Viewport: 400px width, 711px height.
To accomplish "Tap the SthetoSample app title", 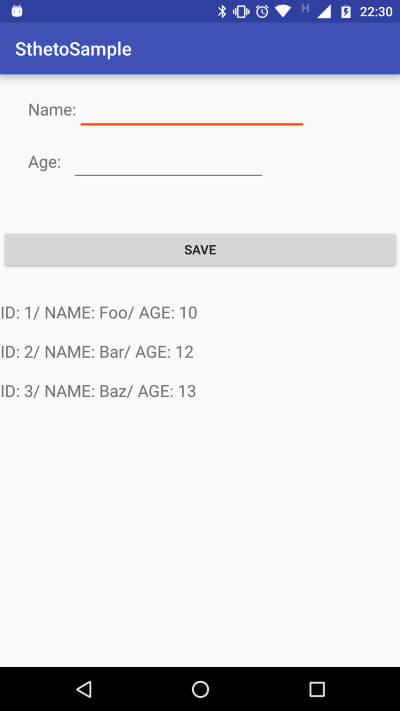I will (73, 49).
